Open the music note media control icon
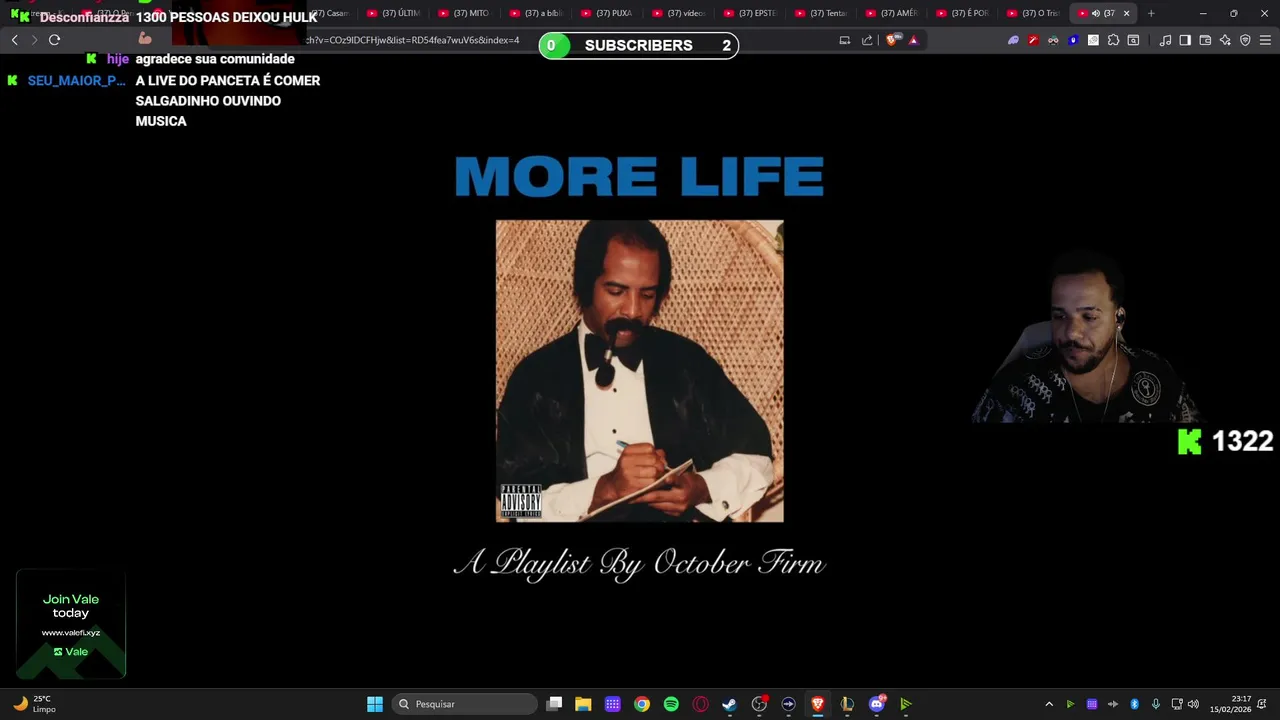This screenshot has width=1280, height=720. [1165, 40]
